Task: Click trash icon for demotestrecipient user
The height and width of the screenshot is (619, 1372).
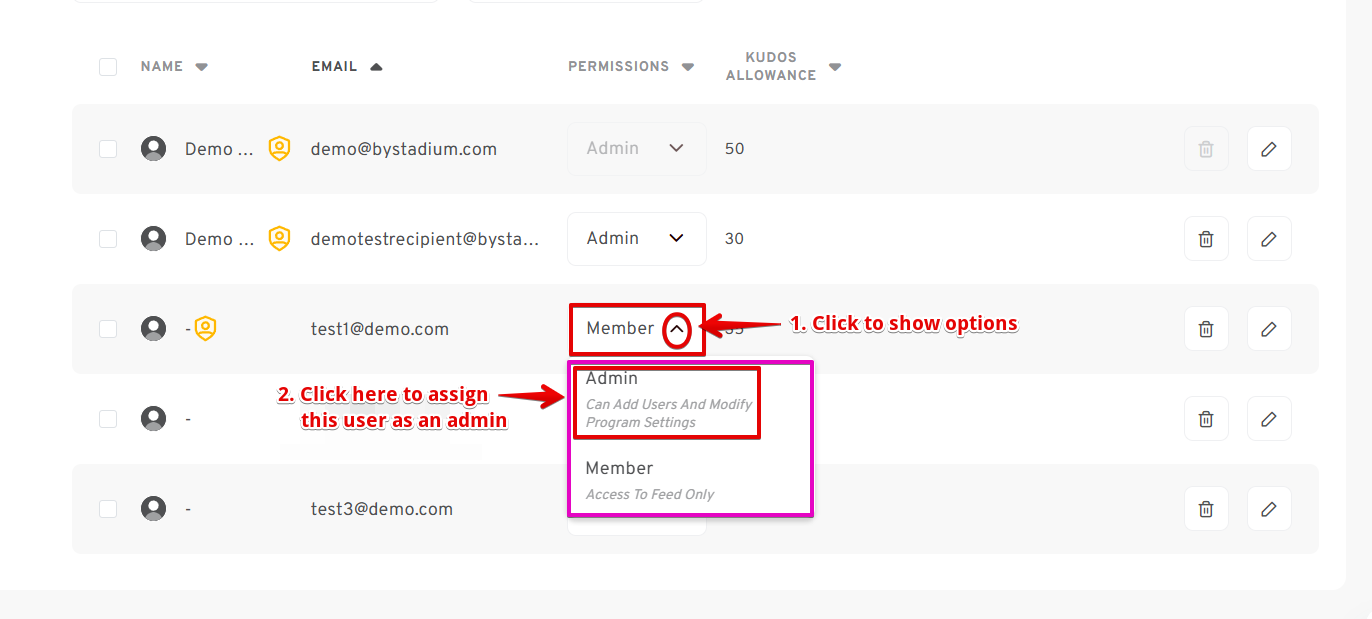Action: tap(1206, 239)
